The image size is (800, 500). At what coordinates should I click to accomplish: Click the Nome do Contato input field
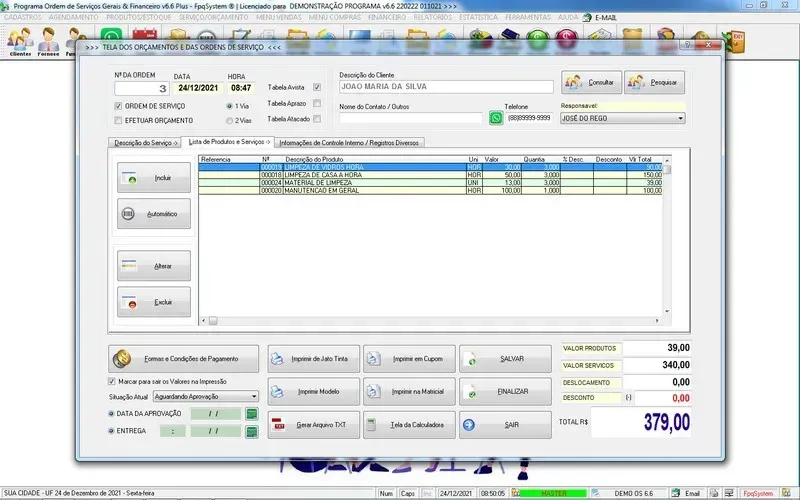pos(410,118)
